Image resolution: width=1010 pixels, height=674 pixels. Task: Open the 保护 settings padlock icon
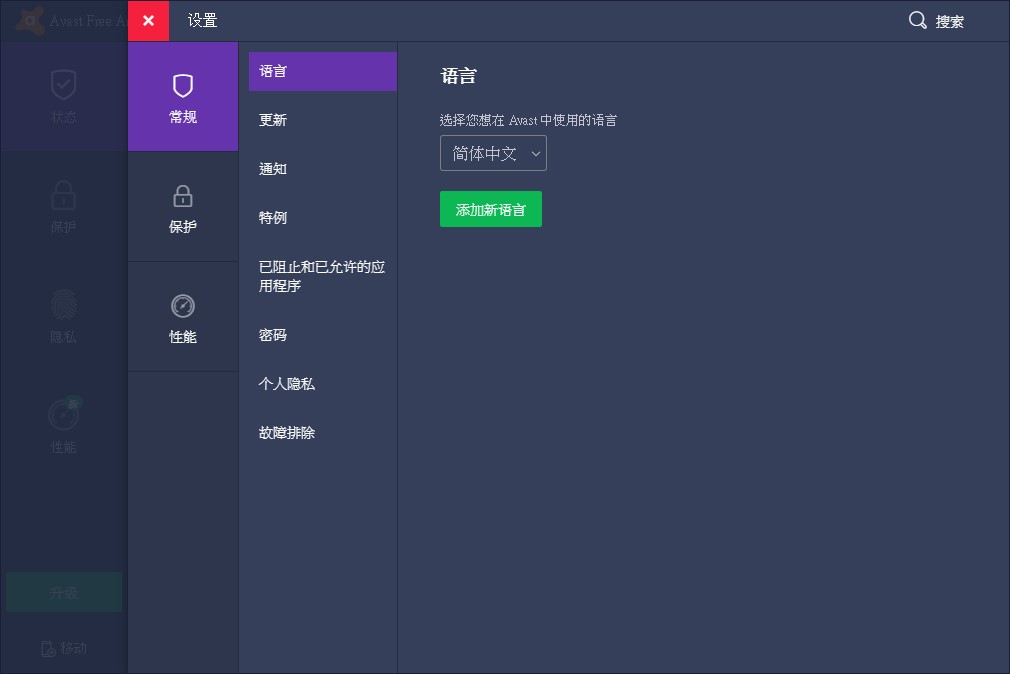tap(183, 195)
